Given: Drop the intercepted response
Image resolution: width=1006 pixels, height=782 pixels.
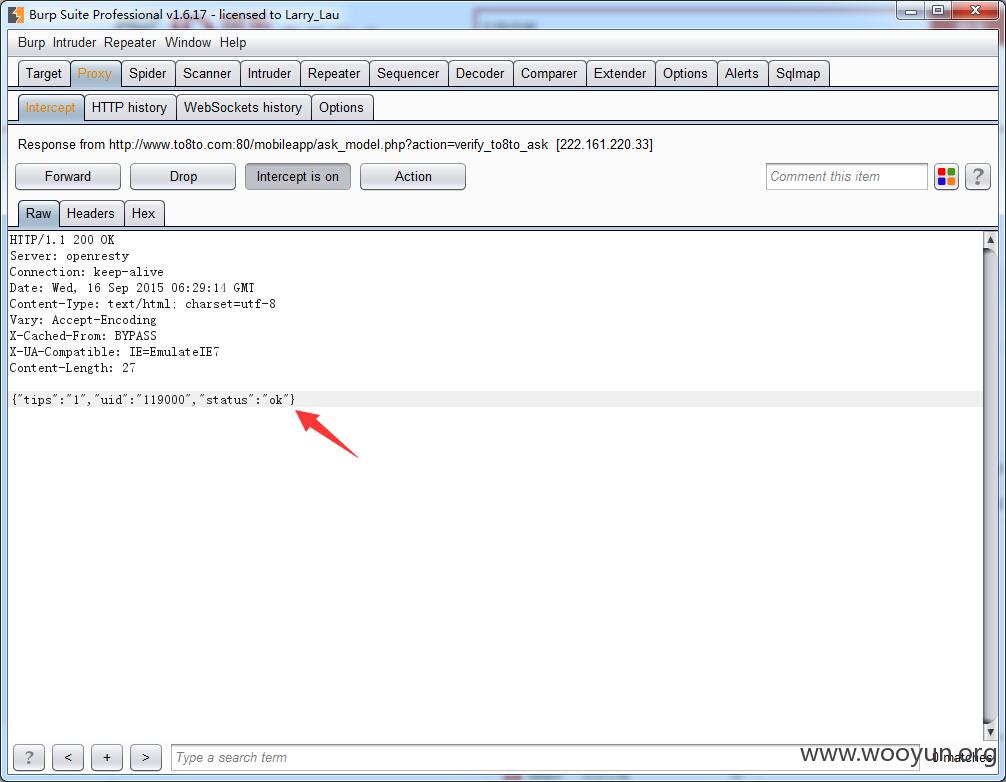Looking at the screenshot, I should pos(183,176).
